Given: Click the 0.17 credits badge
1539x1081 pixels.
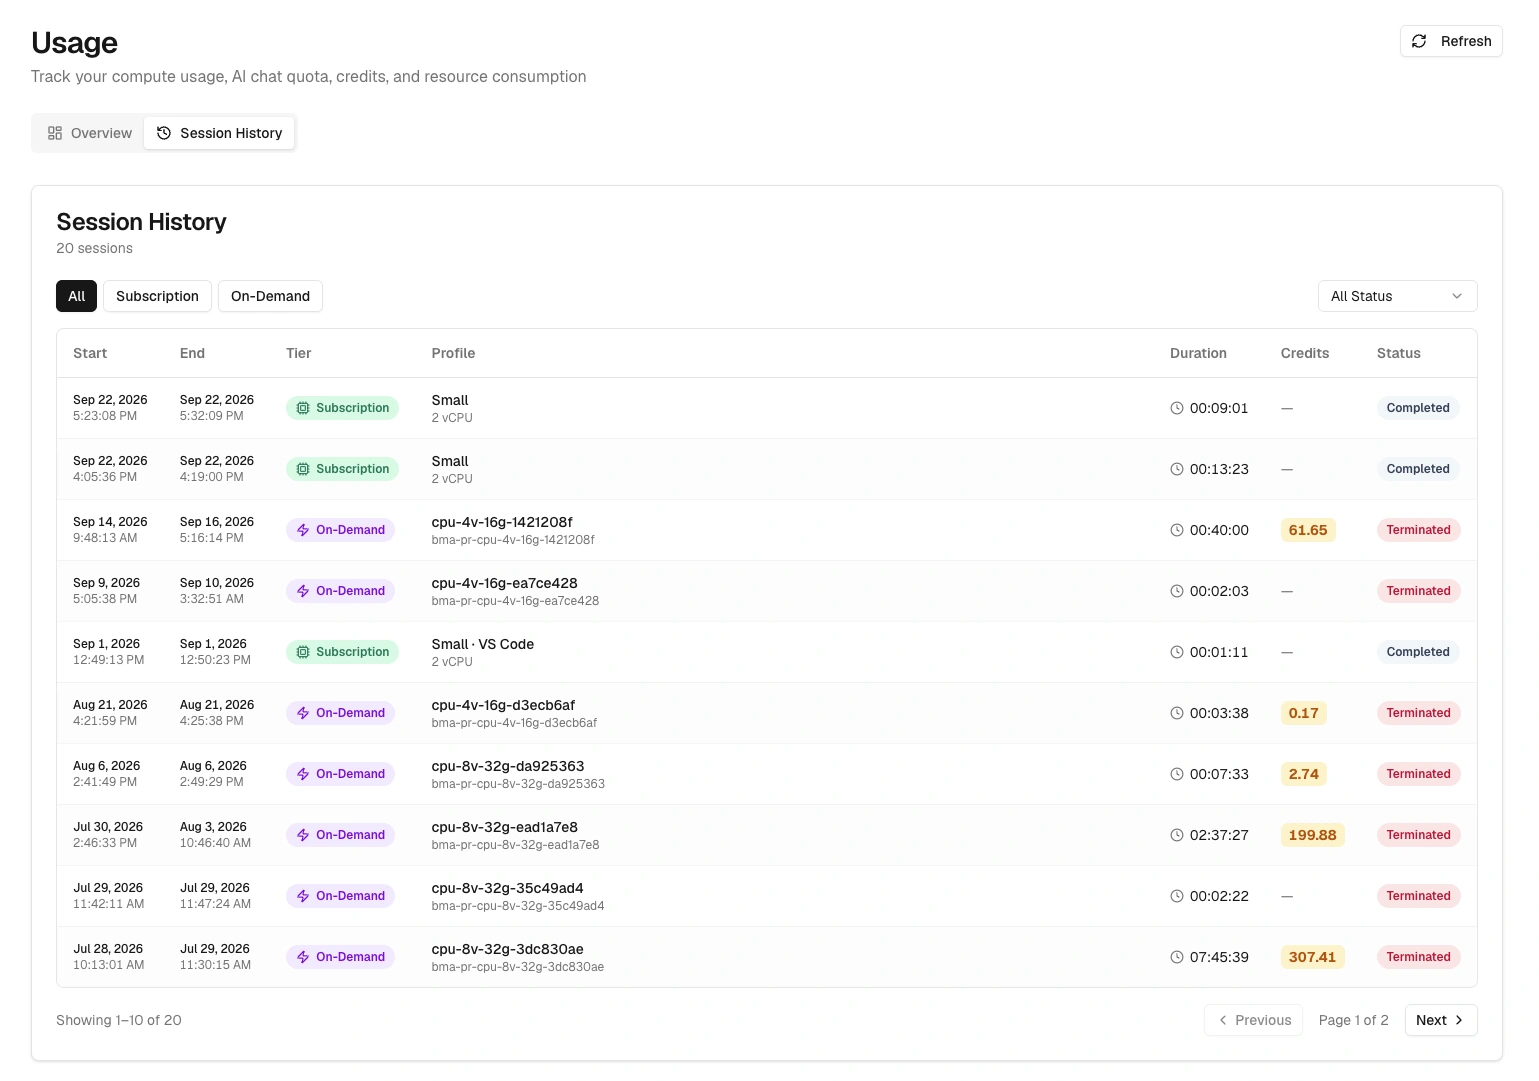Looking at the screenshot, I should (x=1304, y=713).
